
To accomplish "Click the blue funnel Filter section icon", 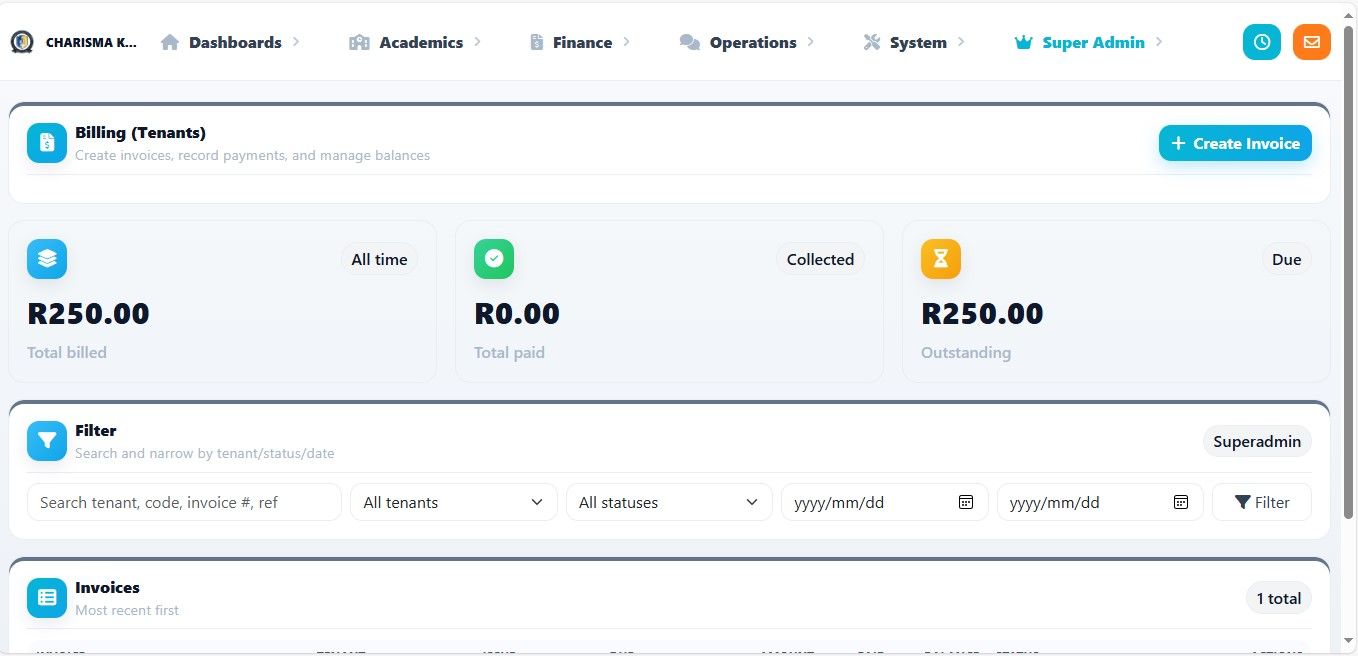I will 47,441.
